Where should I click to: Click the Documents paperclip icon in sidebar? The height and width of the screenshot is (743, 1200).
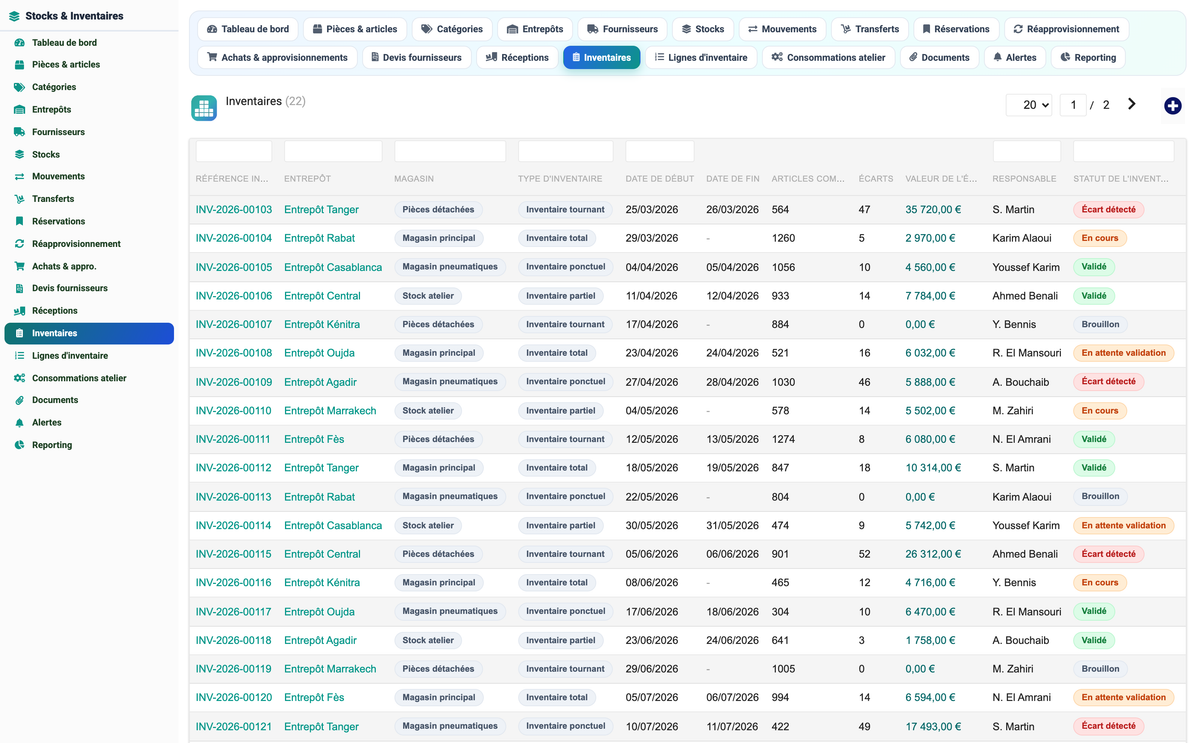click(x=19, y=400)
